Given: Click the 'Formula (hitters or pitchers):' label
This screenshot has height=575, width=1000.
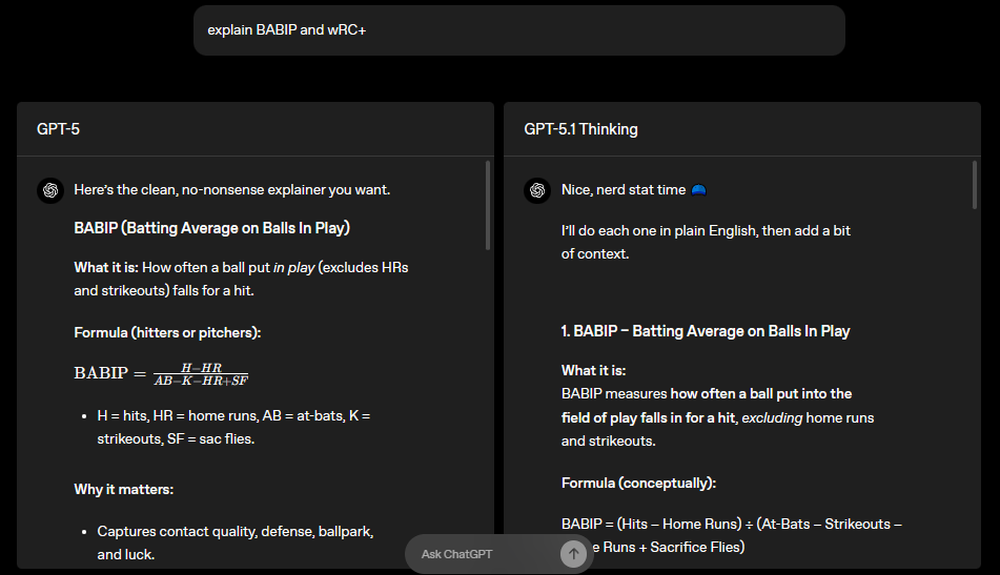Looking at the screenshot, I should [x=167, y=333].
